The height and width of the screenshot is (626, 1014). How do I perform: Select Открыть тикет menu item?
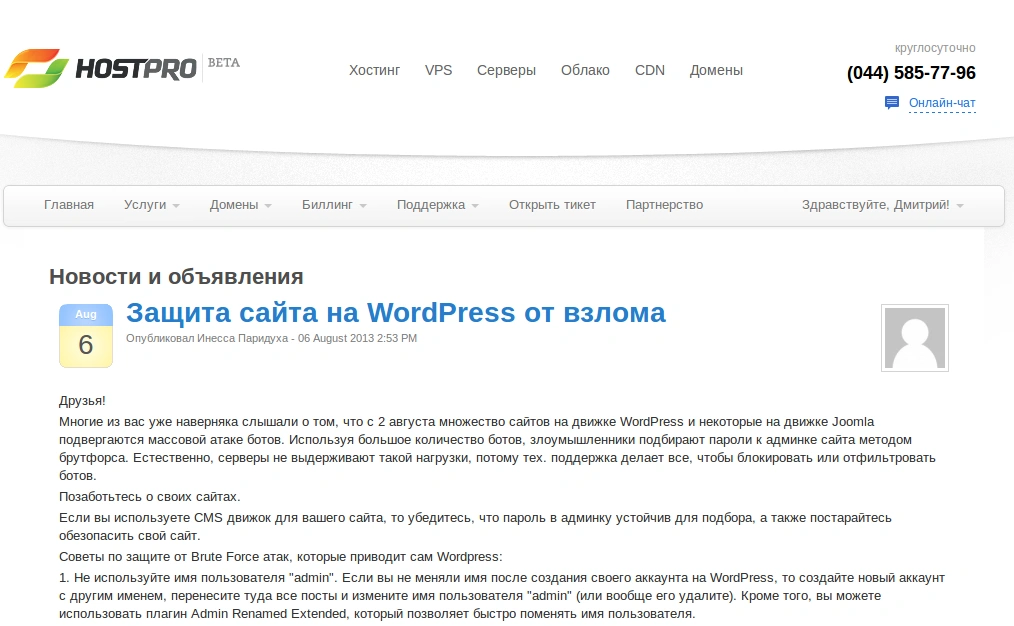(552, 205)
